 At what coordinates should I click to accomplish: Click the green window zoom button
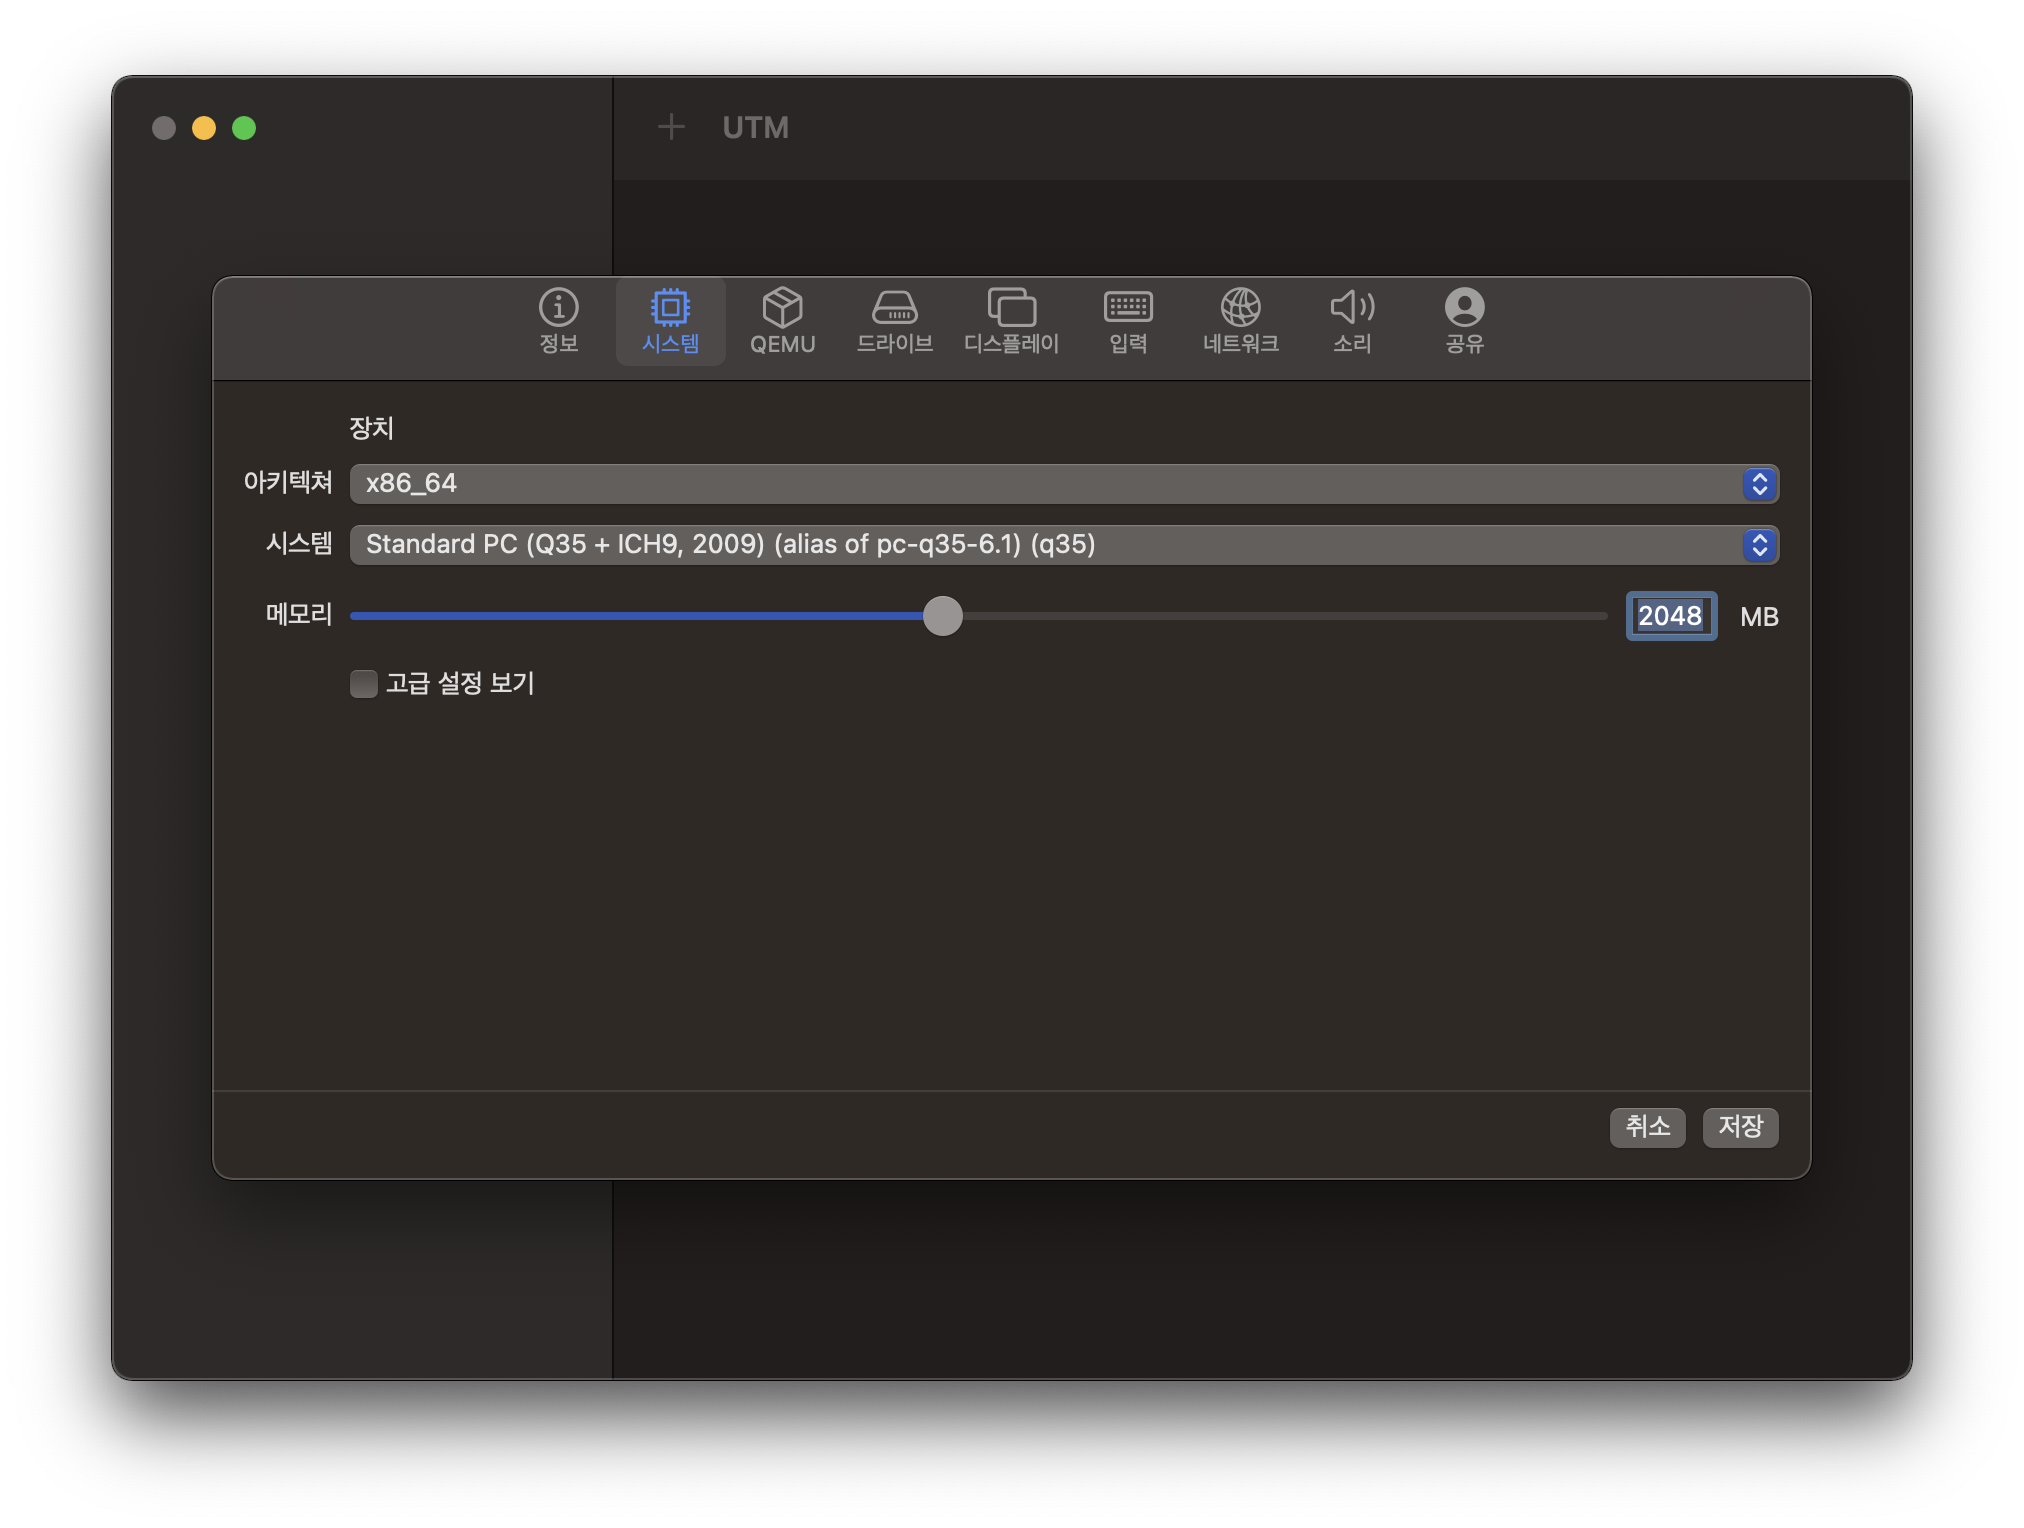point(244,128)
